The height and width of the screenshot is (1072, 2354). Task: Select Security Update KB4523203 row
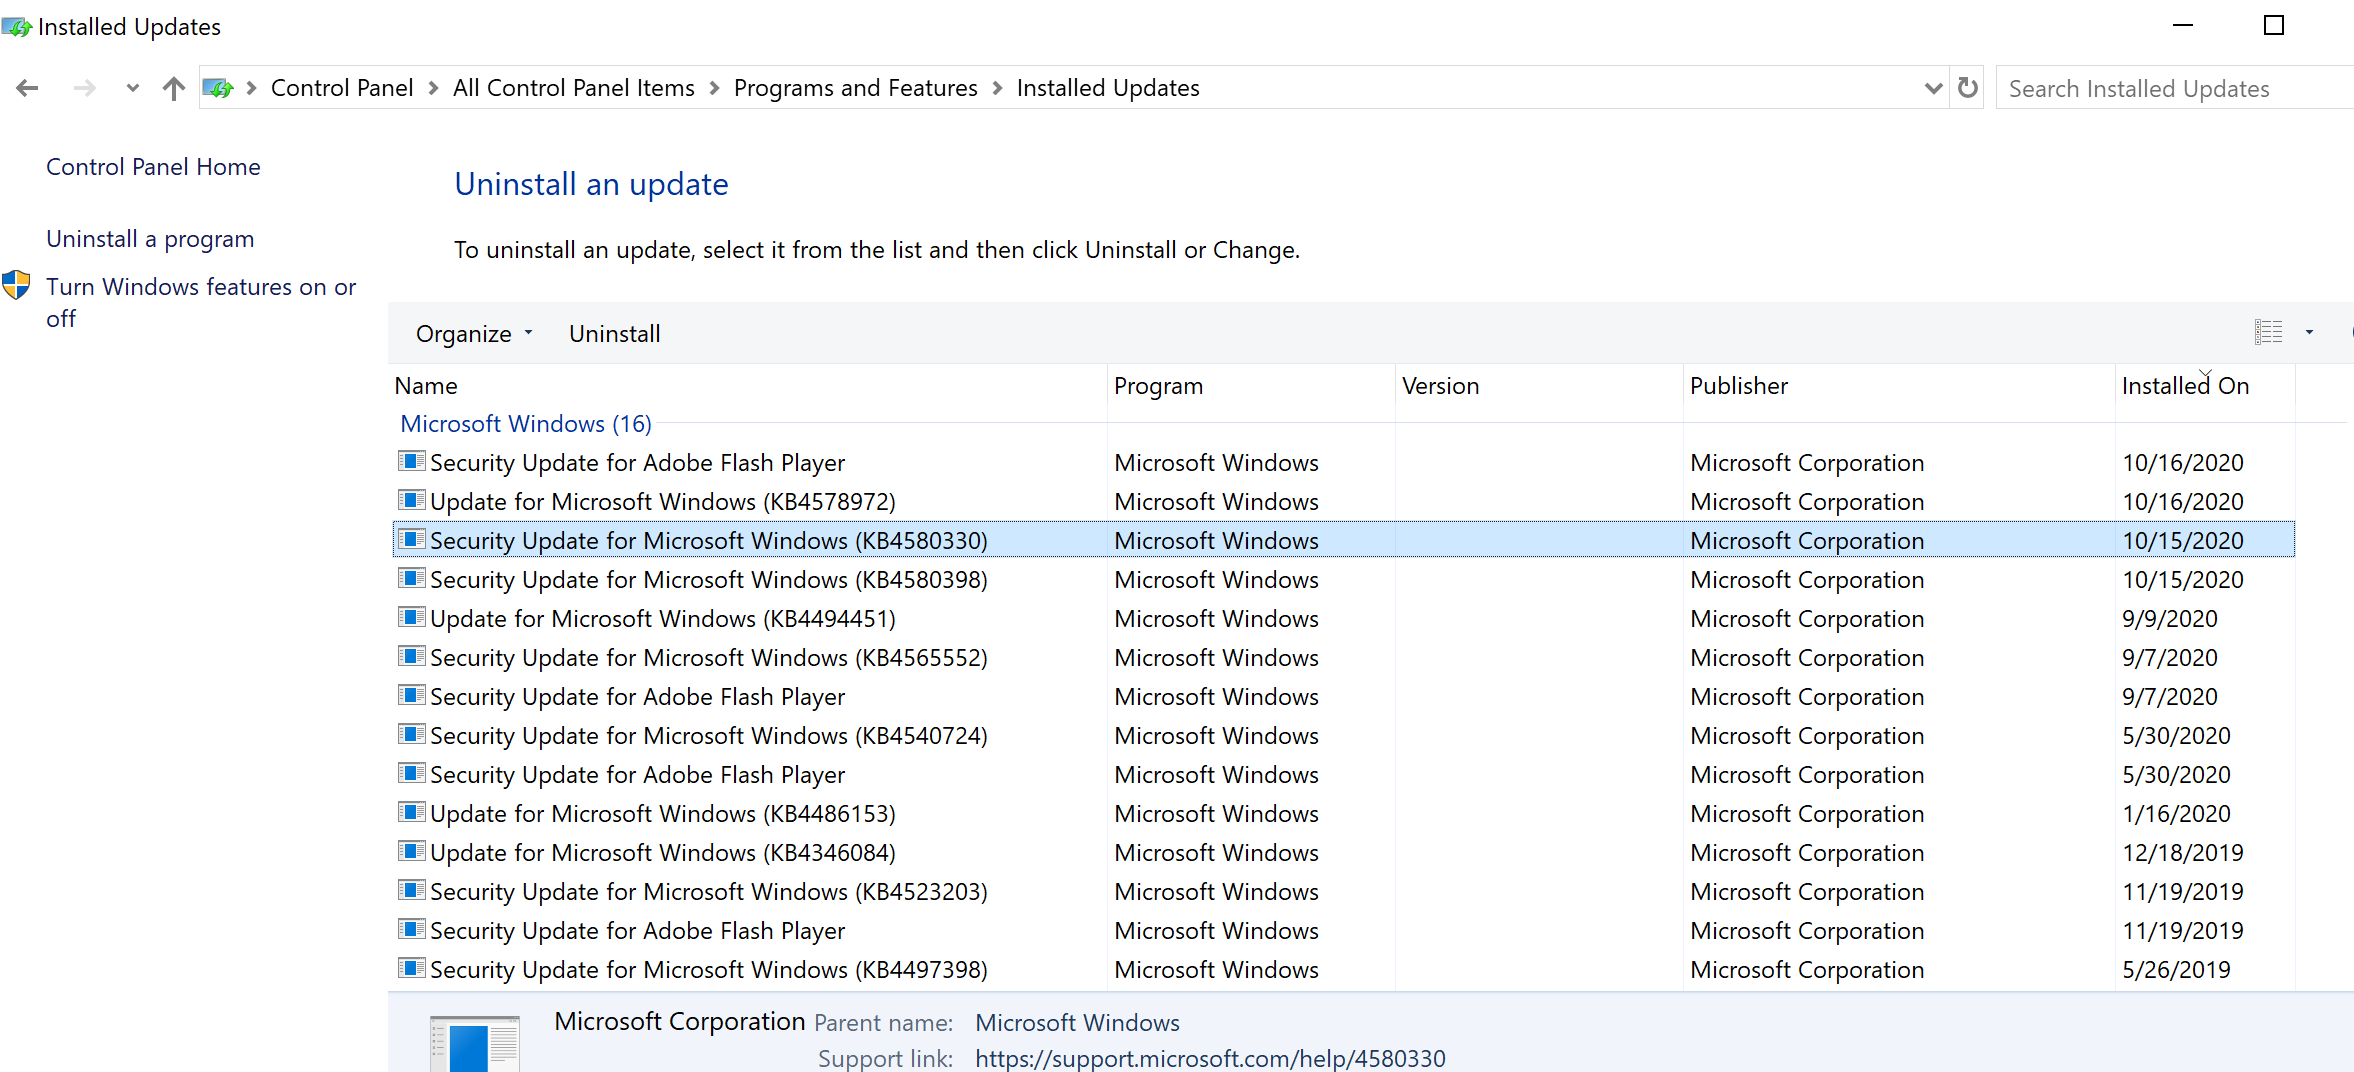pyautogui.click(x=708, y=892)
